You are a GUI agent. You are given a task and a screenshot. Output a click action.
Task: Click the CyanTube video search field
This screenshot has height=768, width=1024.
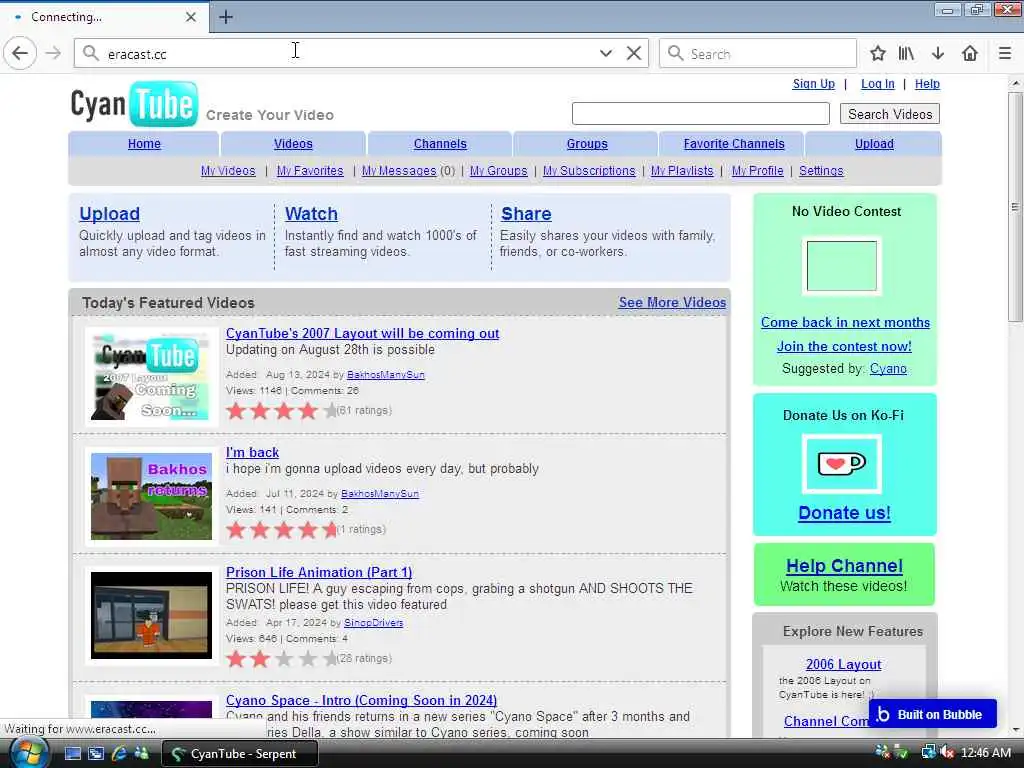click(701, 114)
